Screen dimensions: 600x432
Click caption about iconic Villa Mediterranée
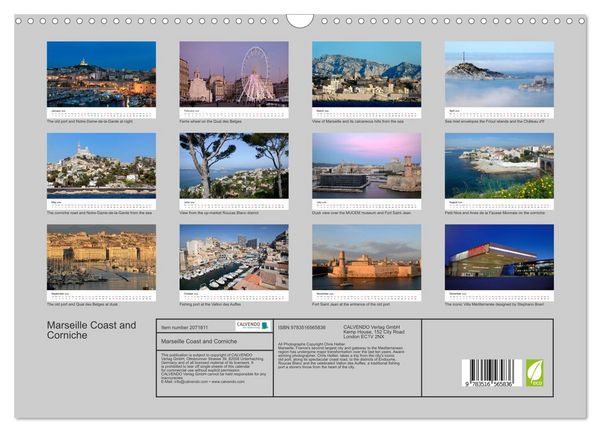(494, 304)
